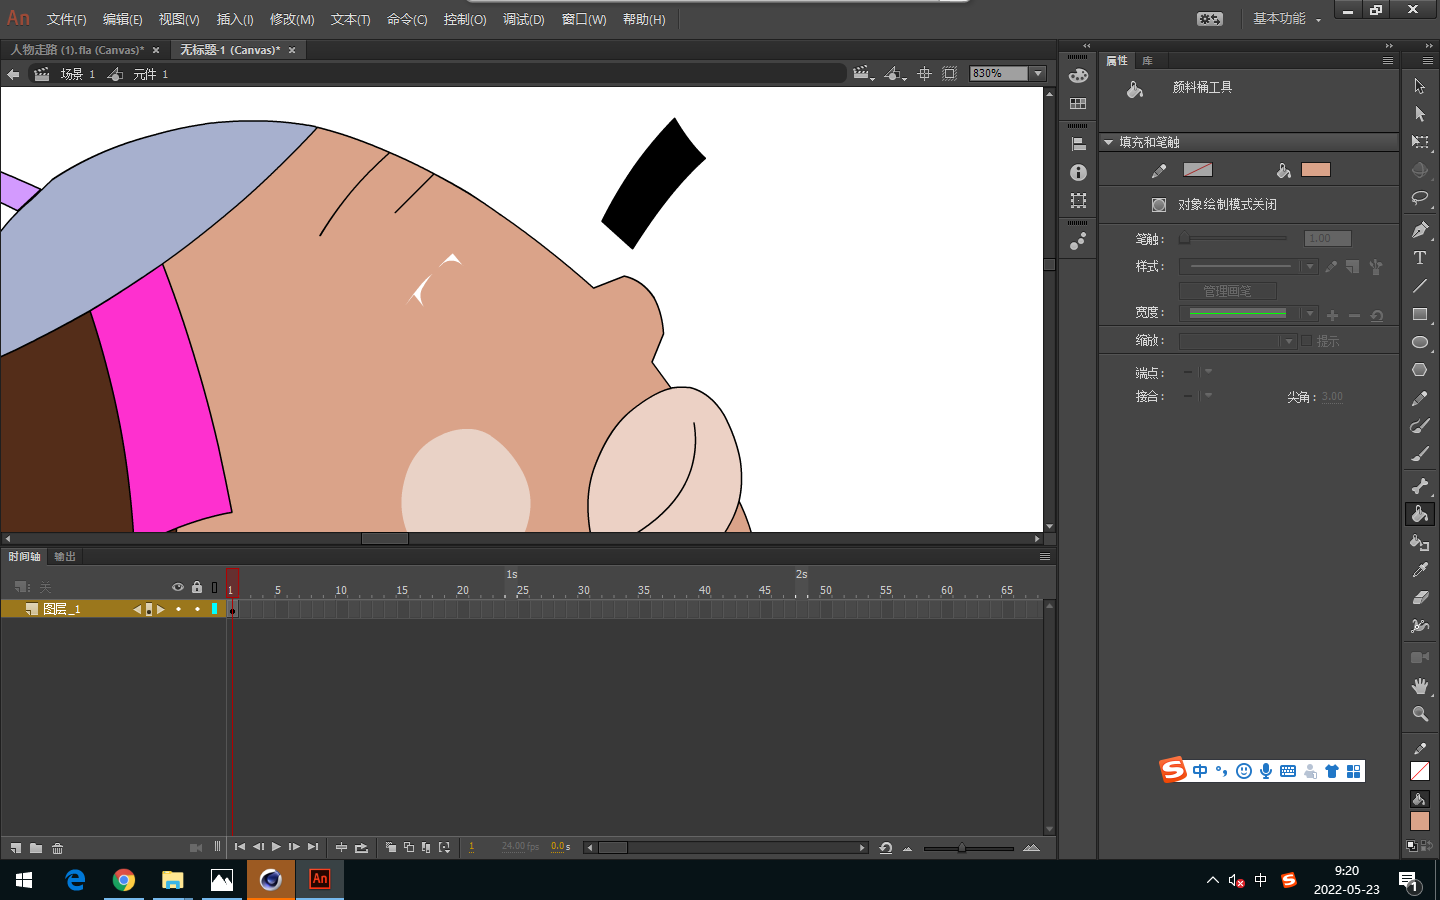The width and height of the screenshot is (1440, 900).
Task: Click the stroke color swatch in properties
Action: 1198,170
